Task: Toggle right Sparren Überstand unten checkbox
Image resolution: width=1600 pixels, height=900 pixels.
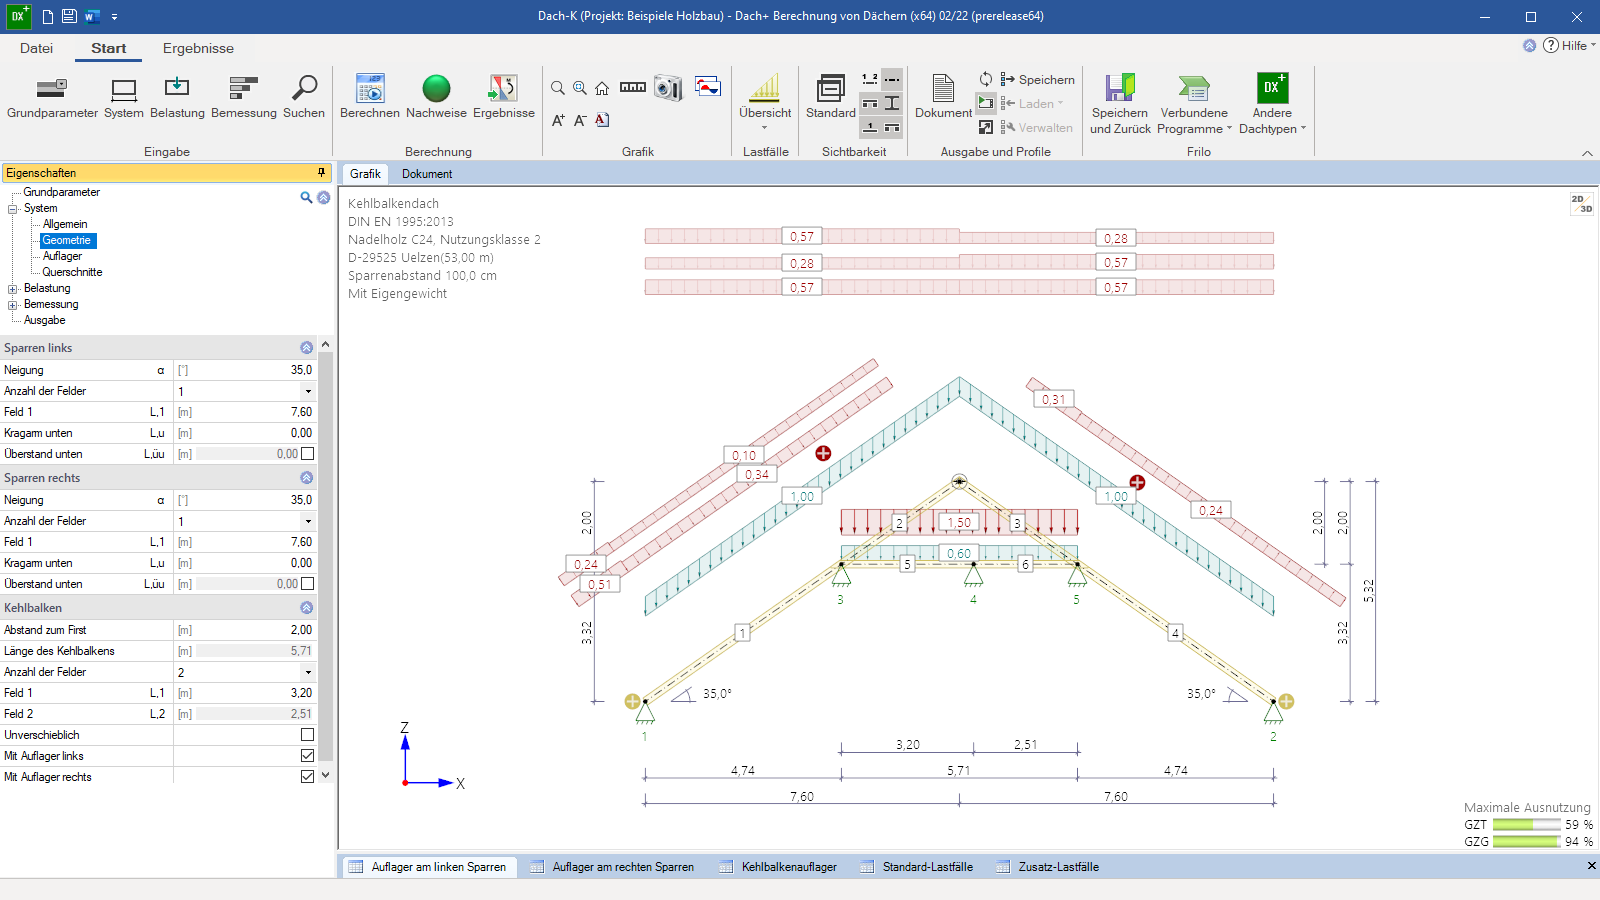Action: 307,584
